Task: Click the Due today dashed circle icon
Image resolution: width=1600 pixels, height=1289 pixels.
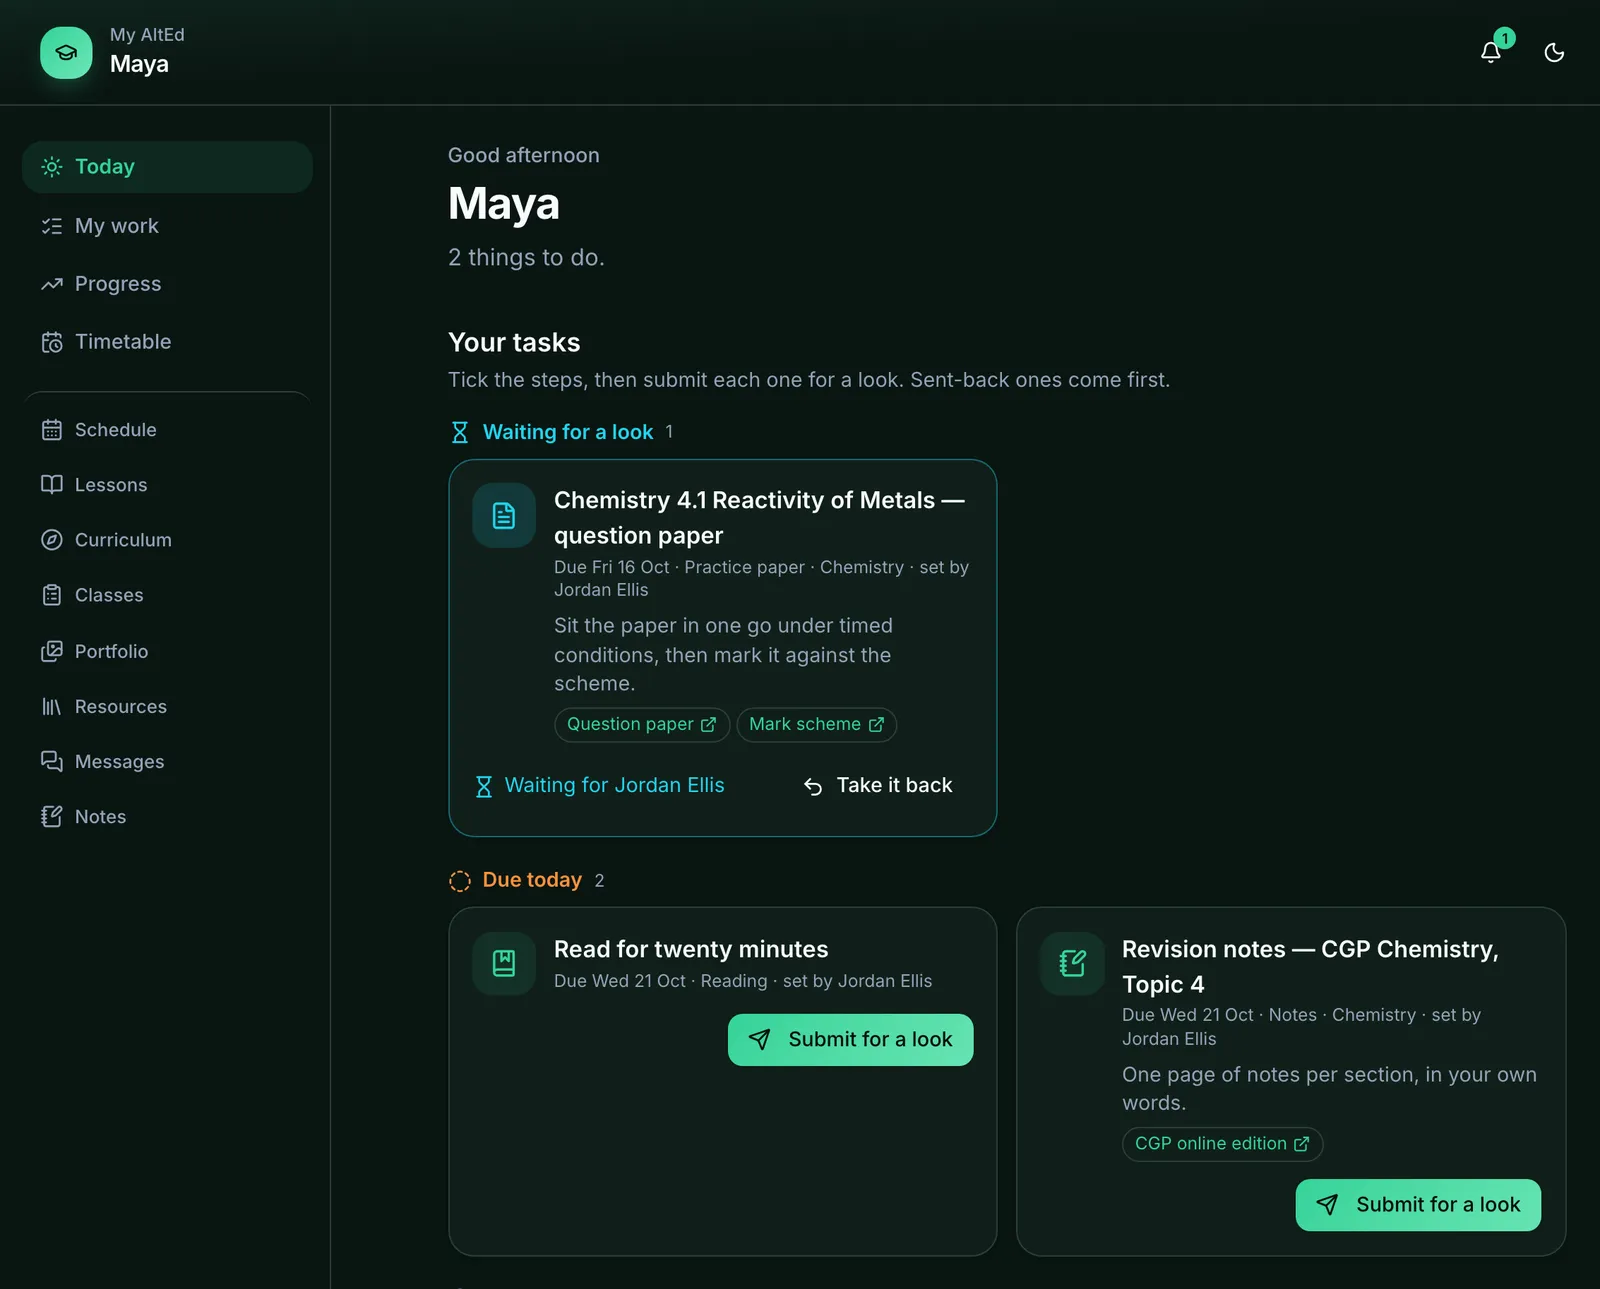Action: [460, 881]
